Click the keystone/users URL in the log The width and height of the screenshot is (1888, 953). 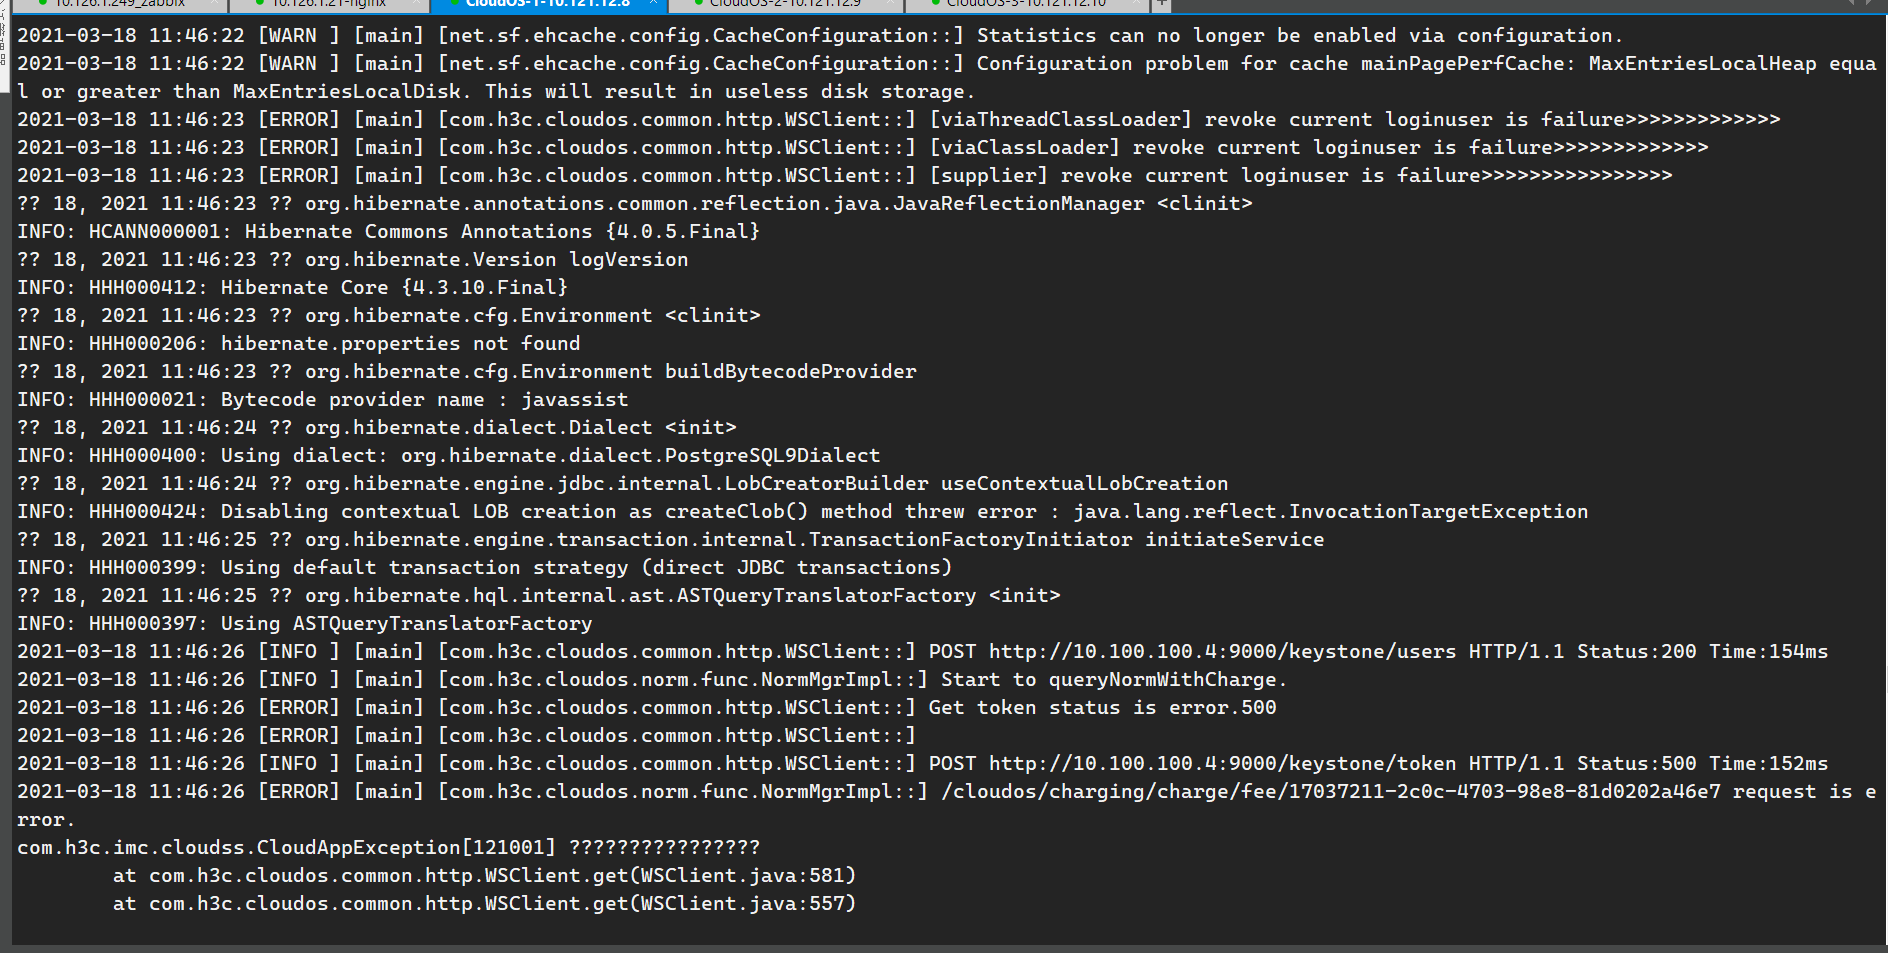click(1222, 652)
